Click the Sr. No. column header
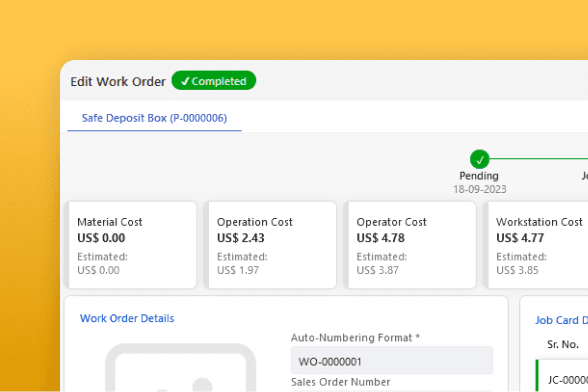This screenshot has height=392, width=588. (562, 344)
